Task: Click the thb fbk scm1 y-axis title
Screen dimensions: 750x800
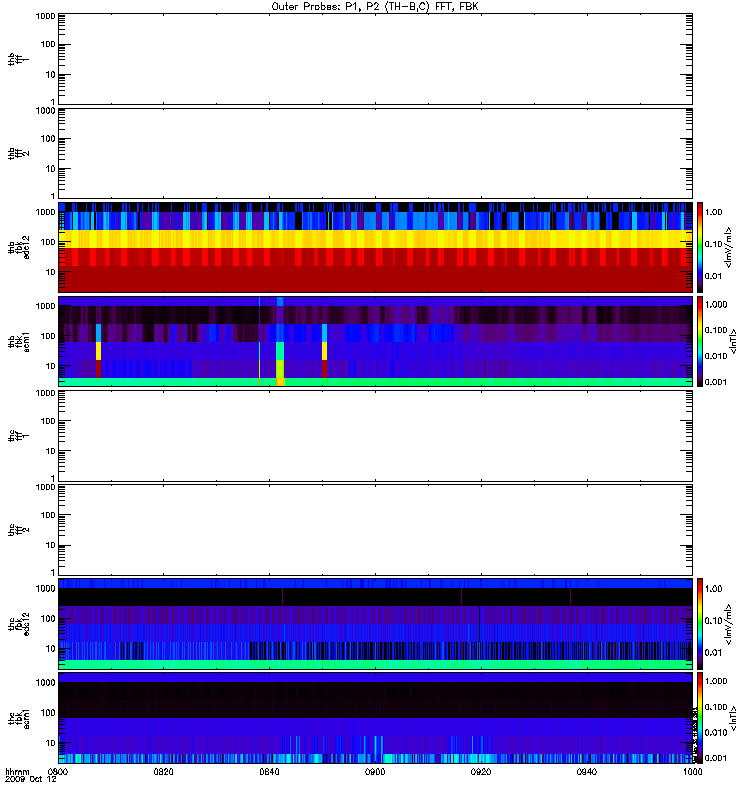Action: click(x=19, y=341)
